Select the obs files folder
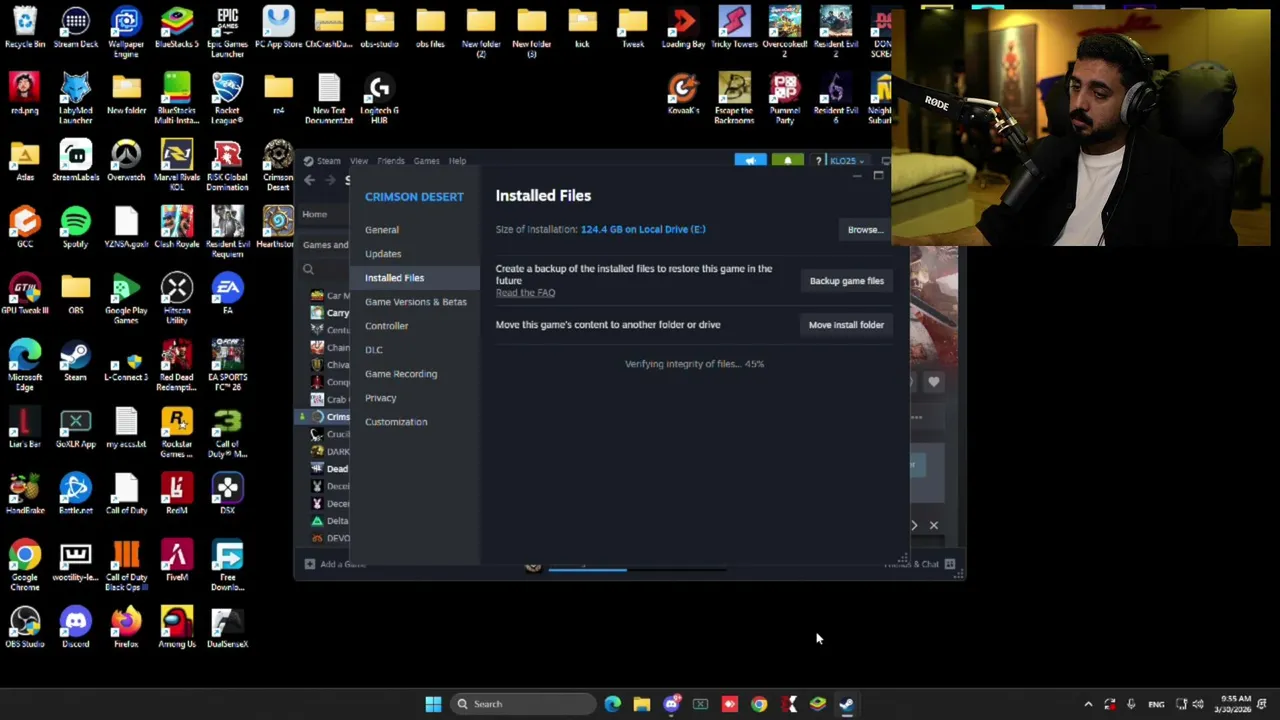This screenshot has width=1280, height=720. [430, 27]
